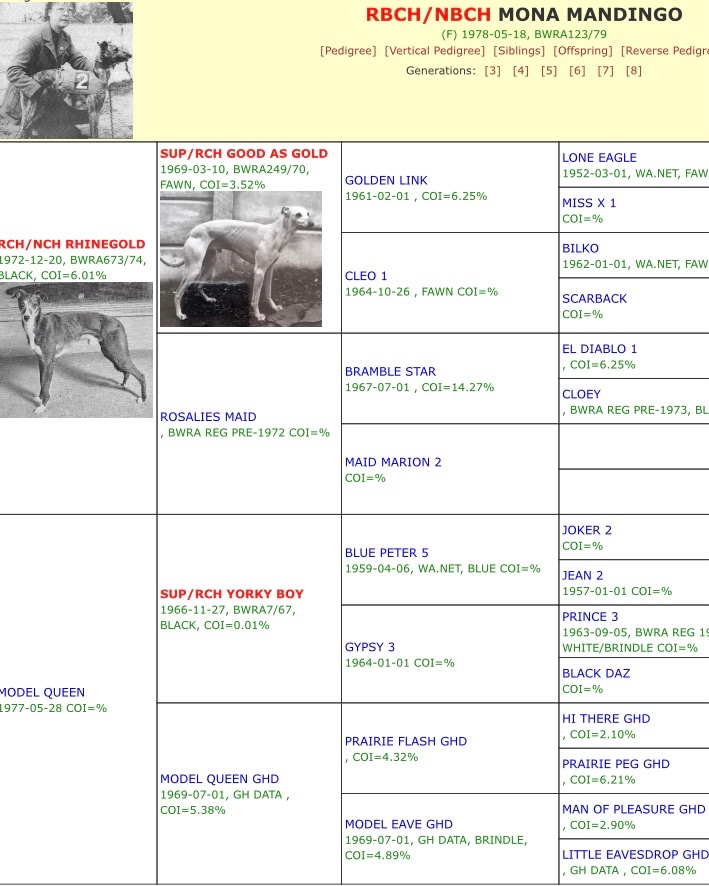Open Mona Mandingo header photo
The width and height of the screenshot is (709, 886).
pos(66,70)
